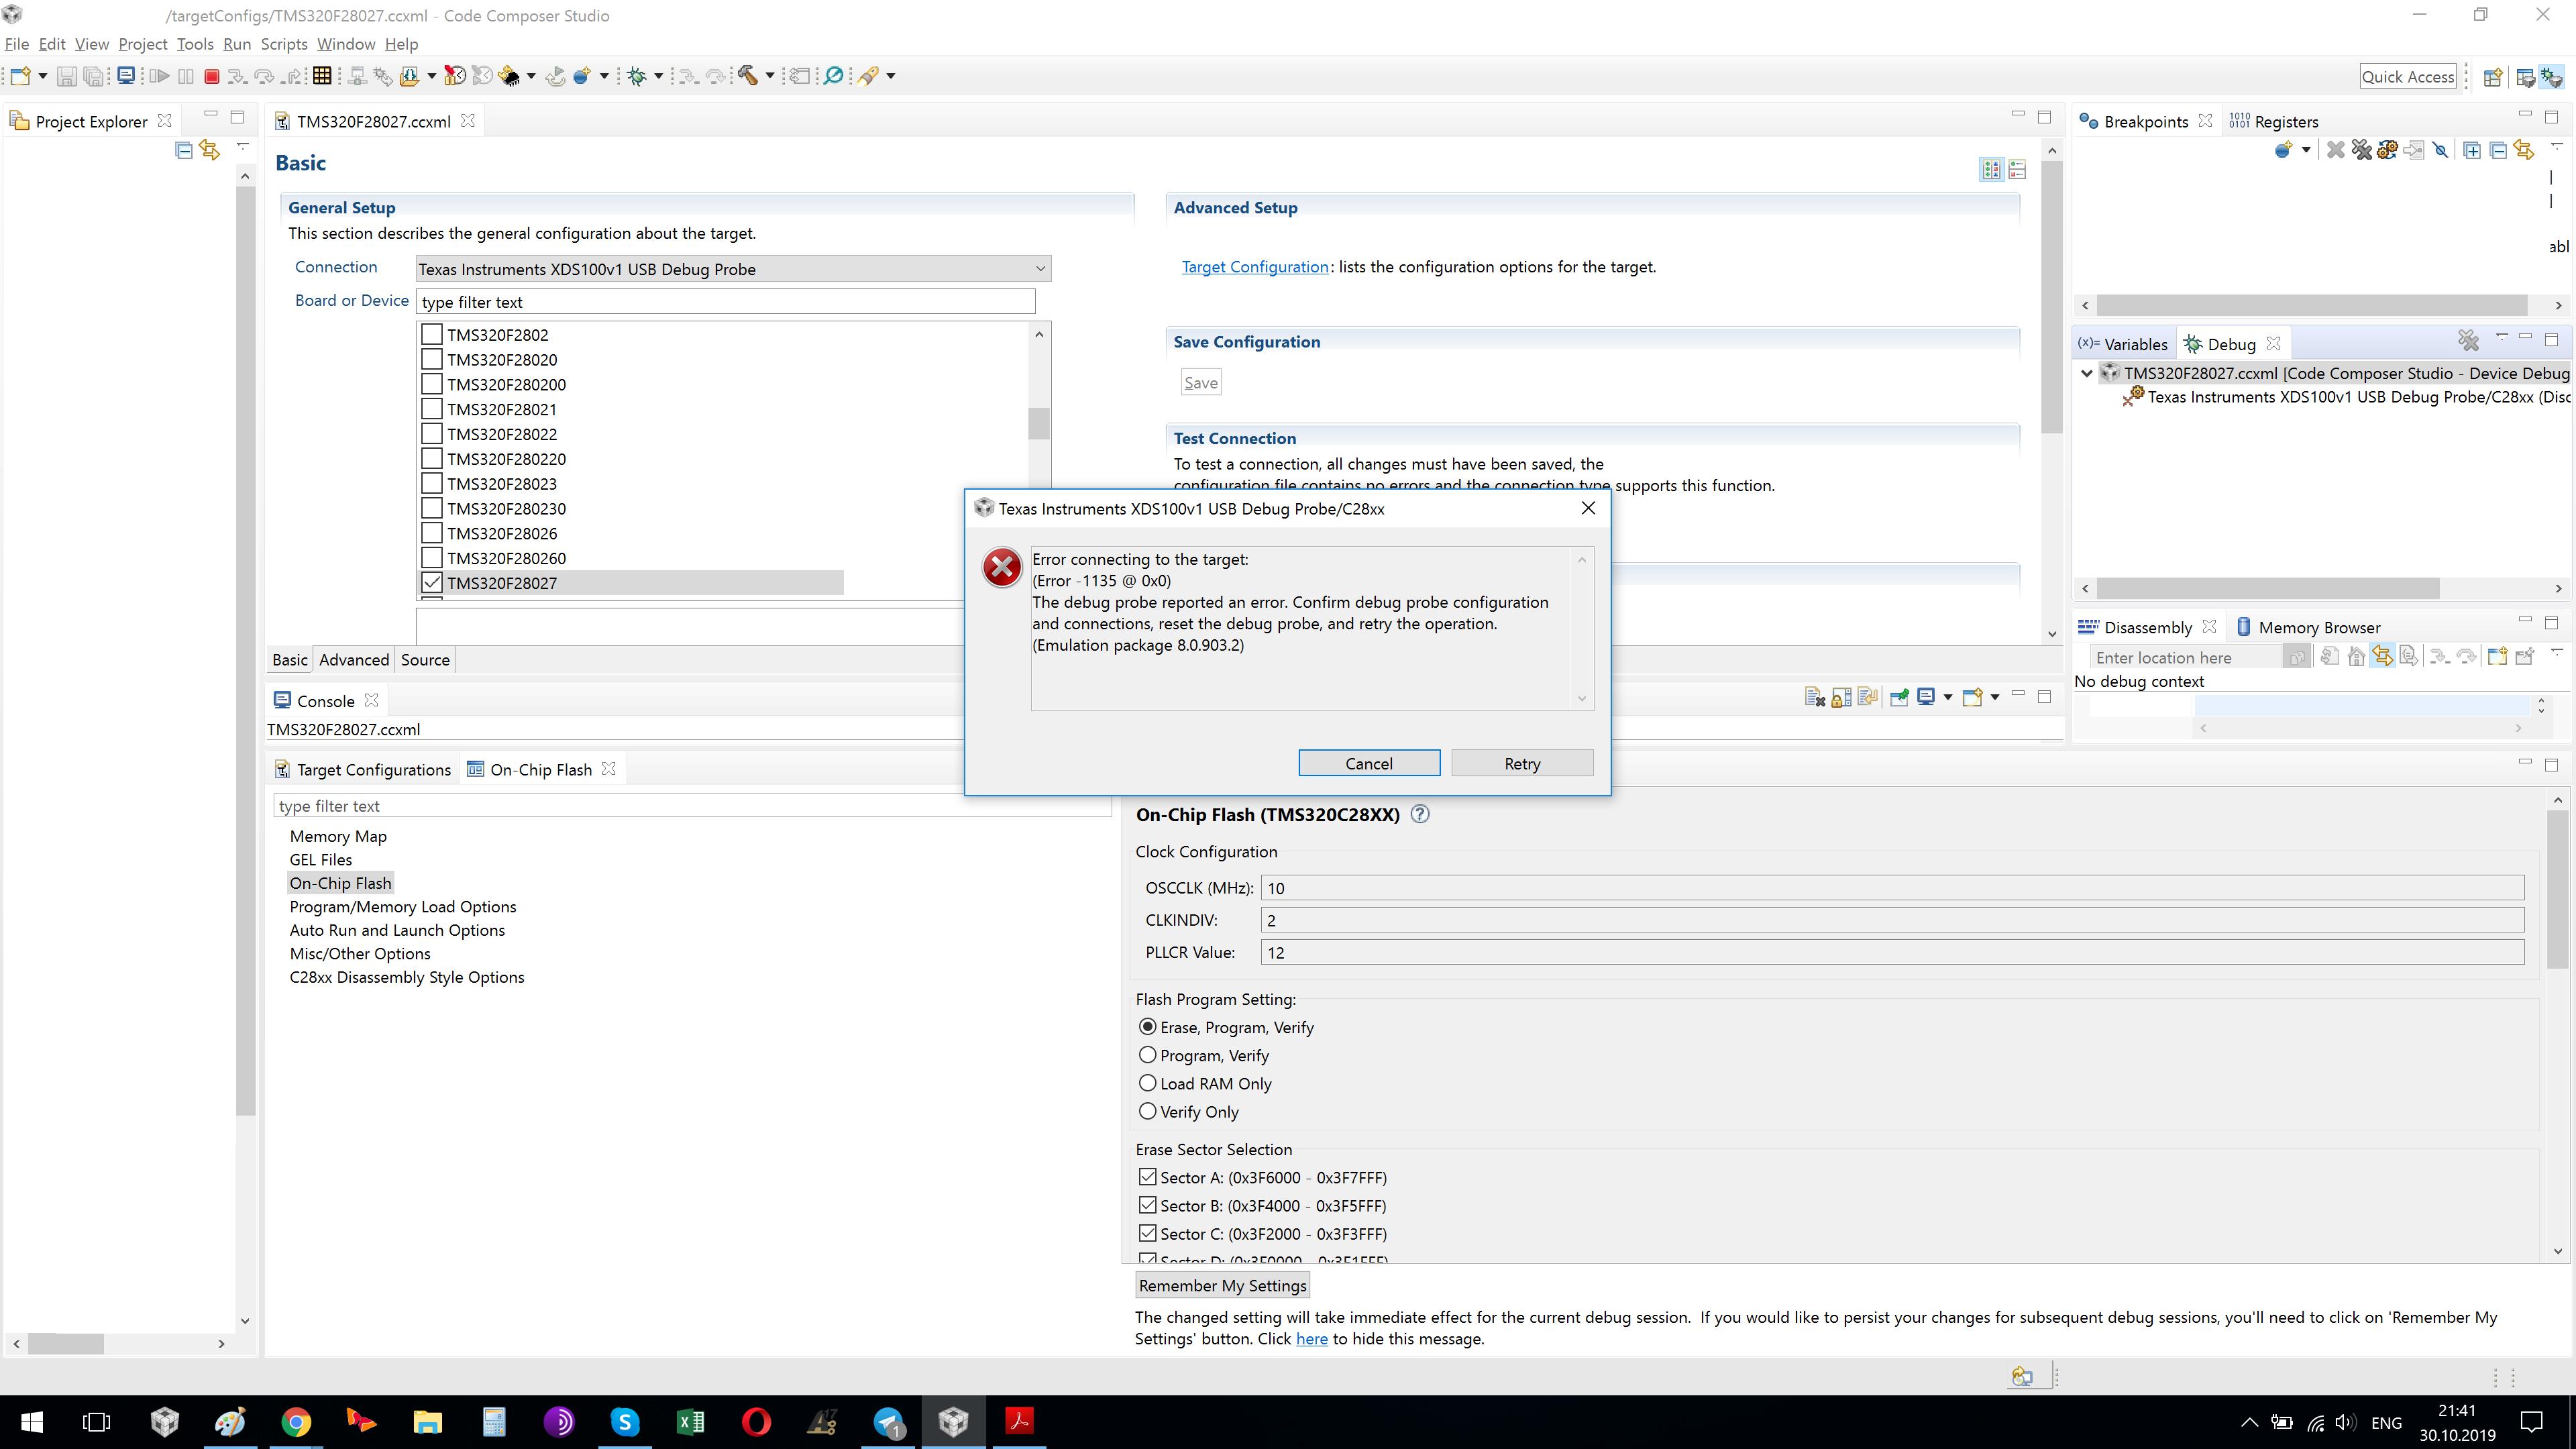Image resolution: width=2576 pixels, height=1449 pixels.
Task: Open the Build hammer dropdown arrow
Action: [770, 76]
